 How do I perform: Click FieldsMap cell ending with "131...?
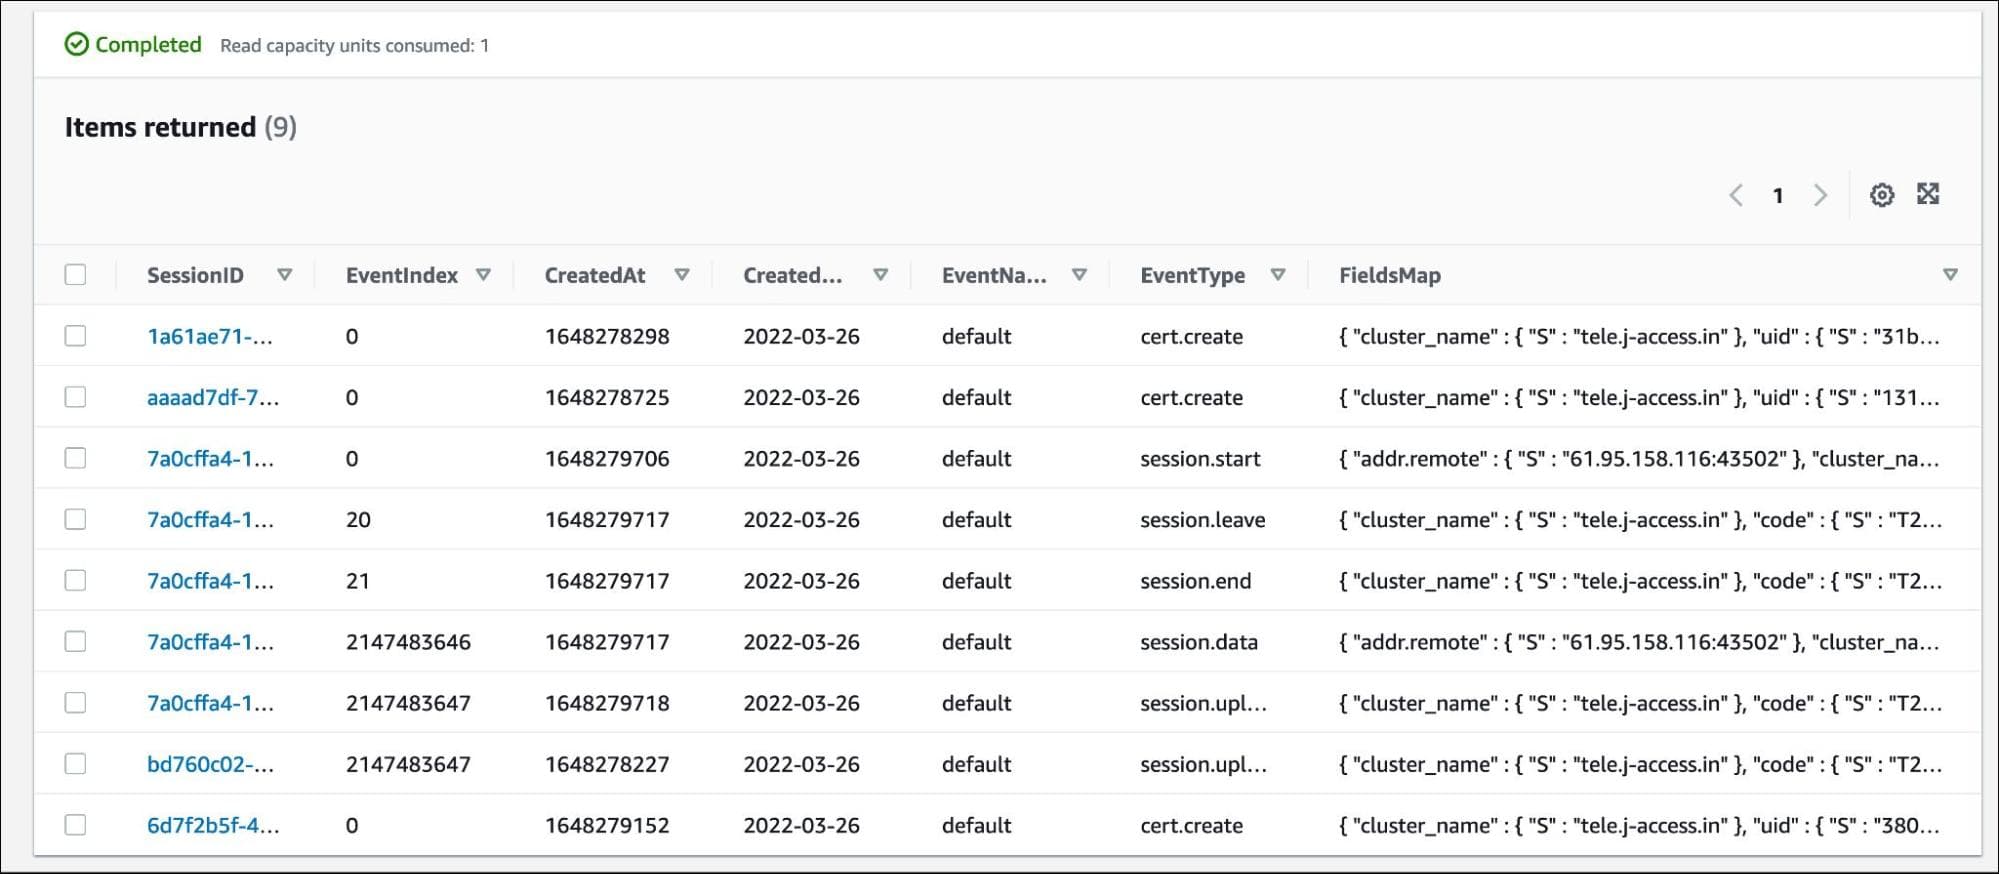1639,398
